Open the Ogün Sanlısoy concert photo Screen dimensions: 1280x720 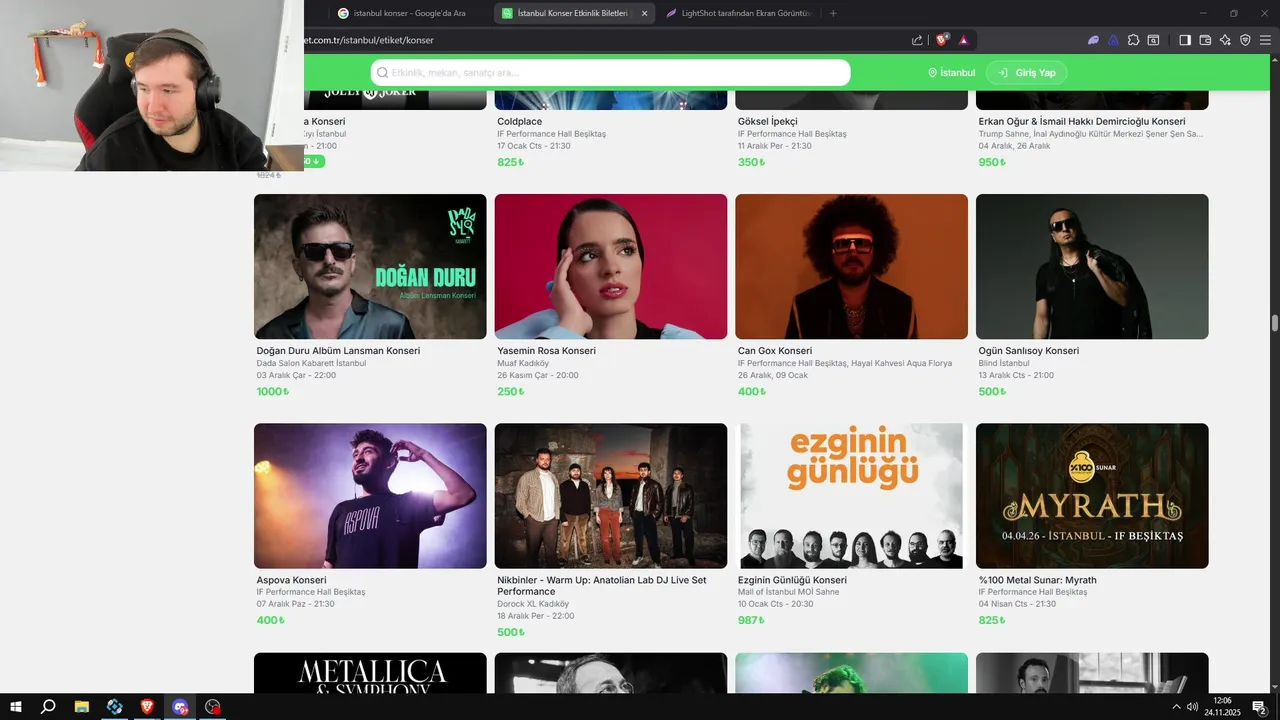pyautogui.click(x=1092, y=266)
